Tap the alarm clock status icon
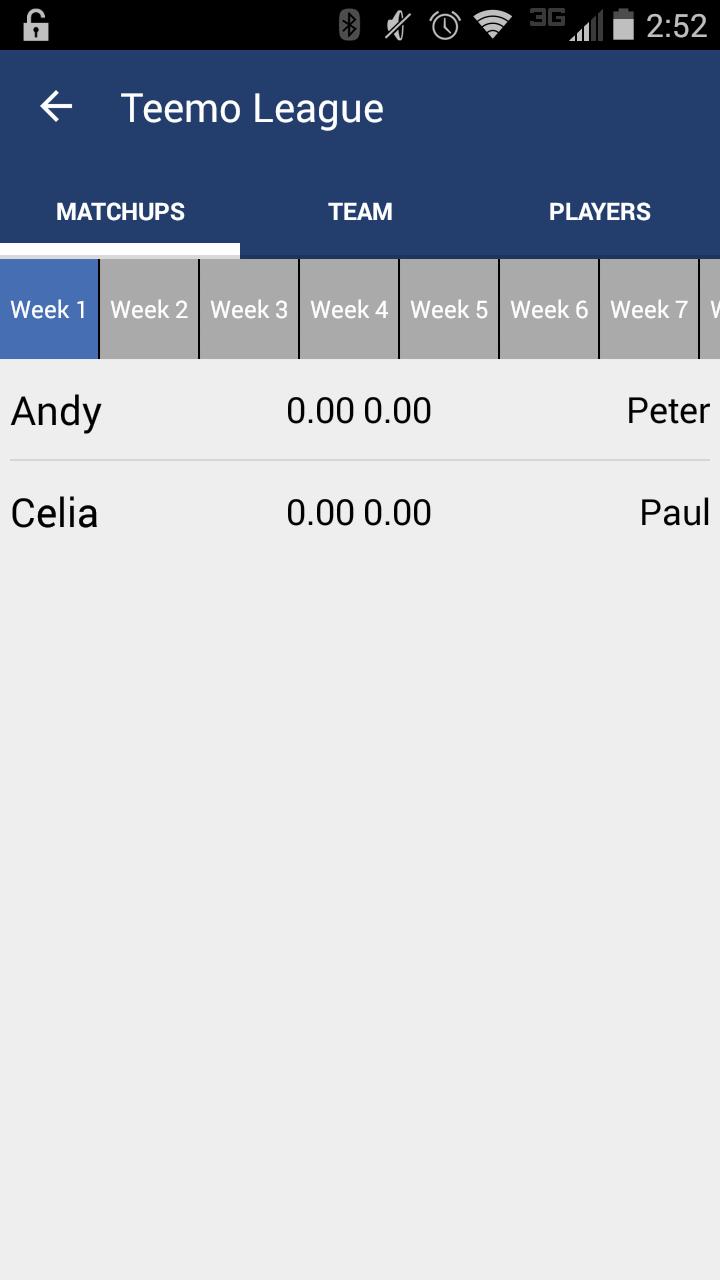 point(444,25)
